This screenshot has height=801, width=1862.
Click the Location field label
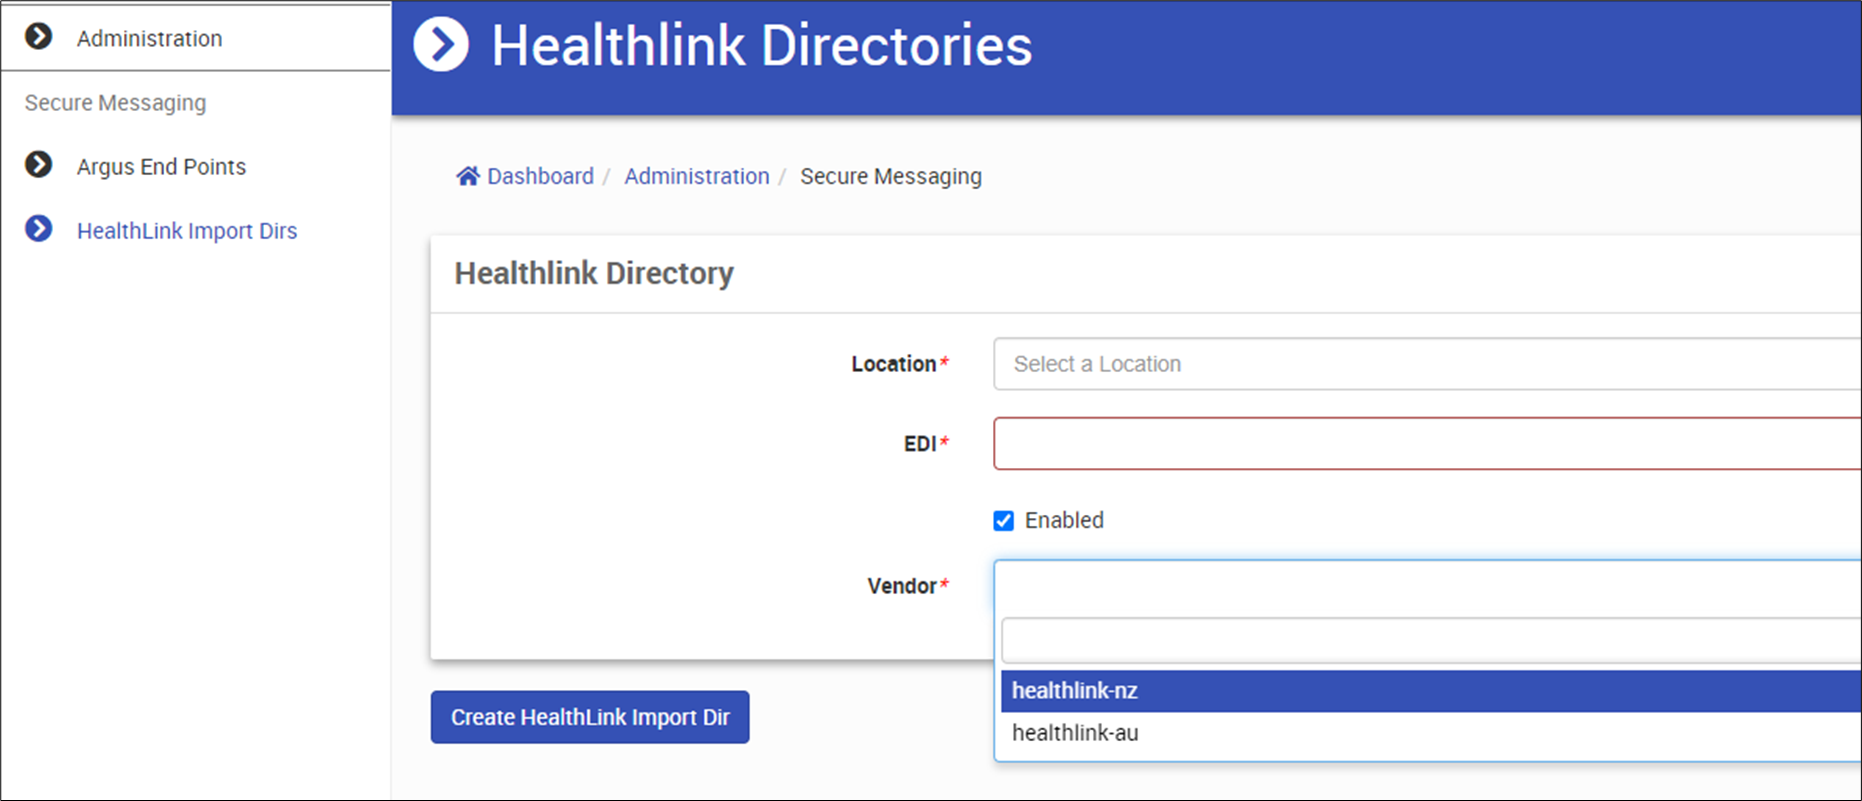pyautogui.click(x=894, y=364)
